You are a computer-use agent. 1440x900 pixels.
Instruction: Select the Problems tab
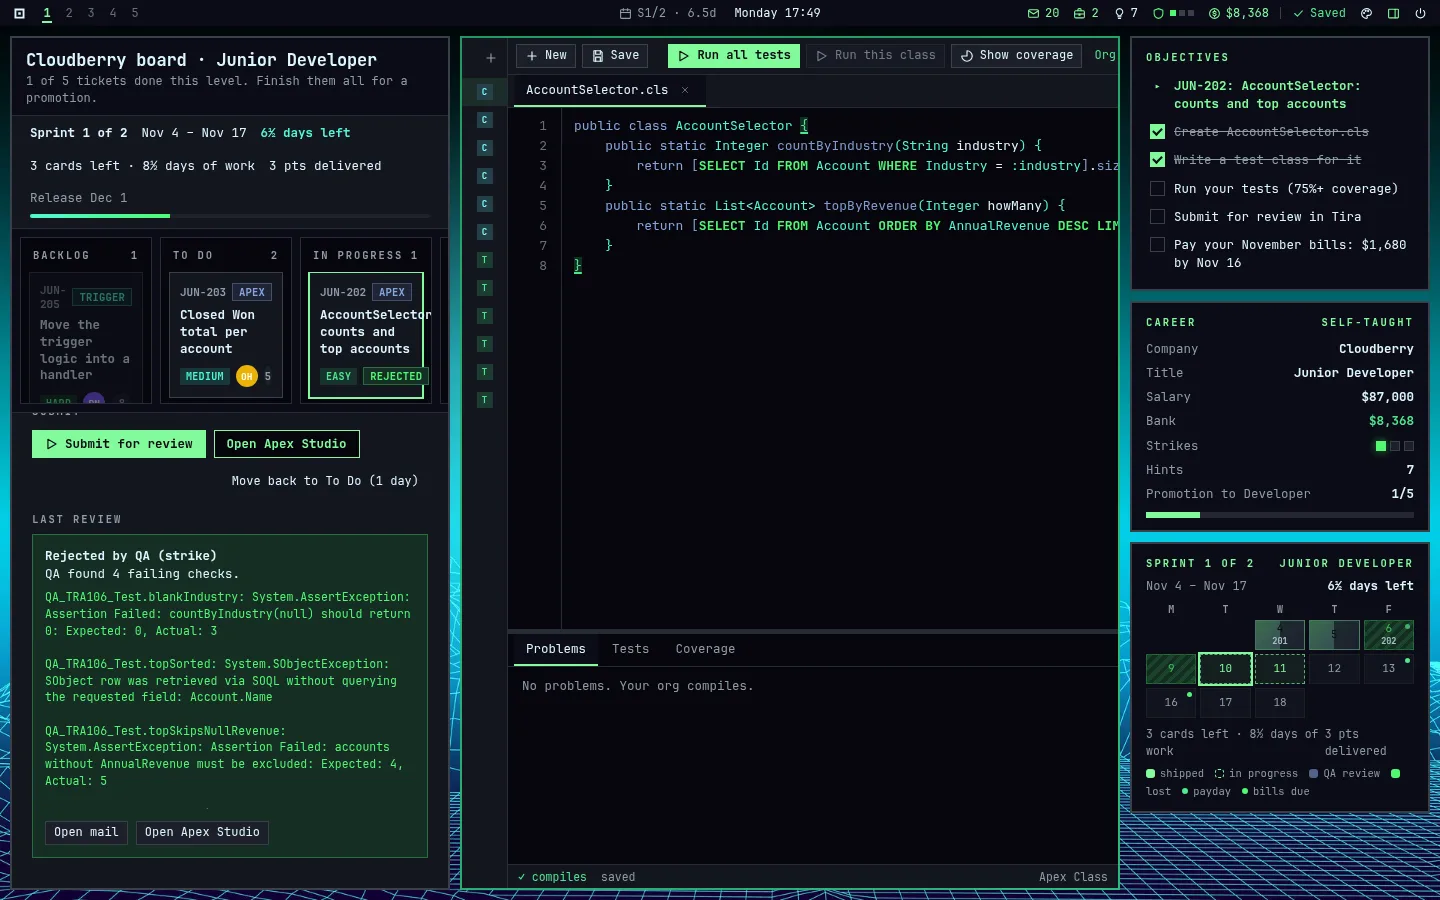[555, 649]
